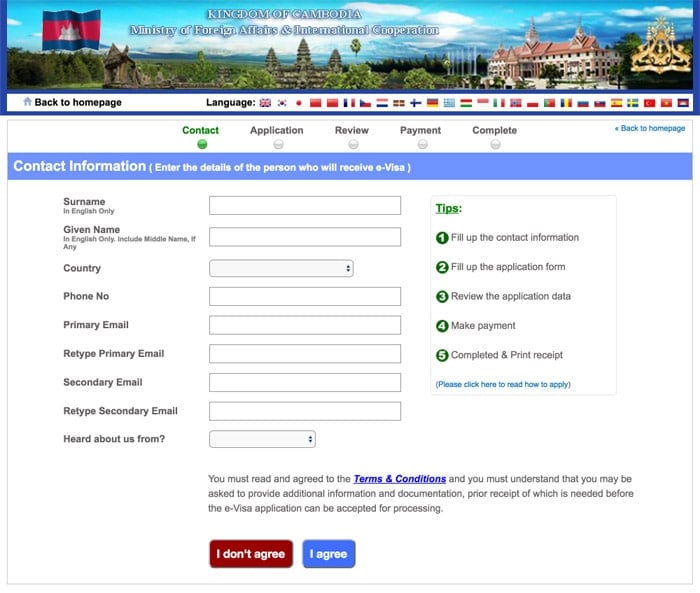This screenshot has height=593, width=700.
Task: Select the Hungarian flag language
Action: point(466,103)
